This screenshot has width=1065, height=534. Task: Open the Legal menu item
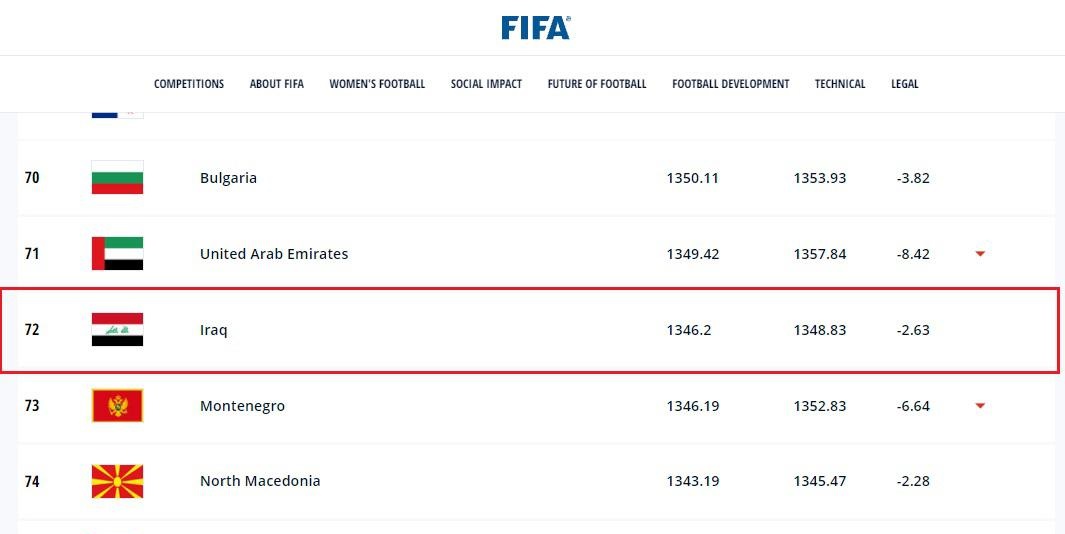[905, 84]
